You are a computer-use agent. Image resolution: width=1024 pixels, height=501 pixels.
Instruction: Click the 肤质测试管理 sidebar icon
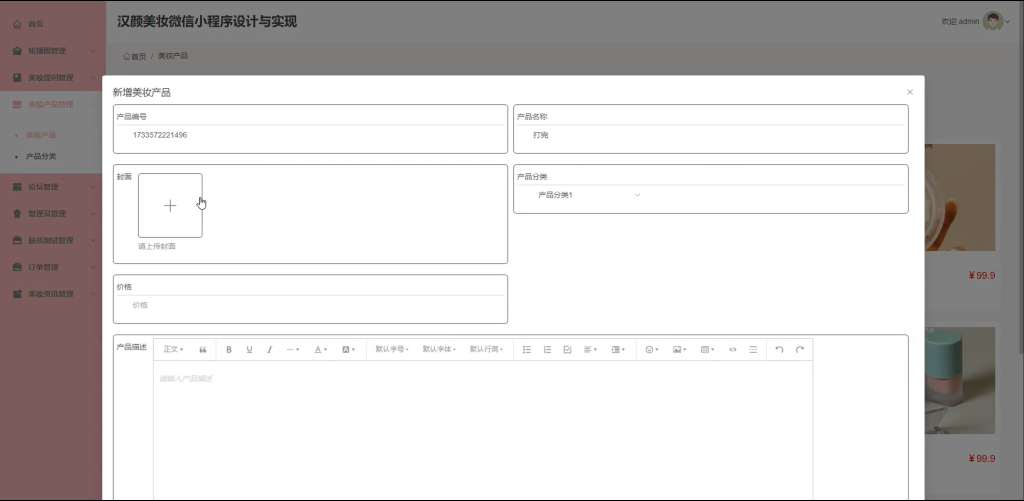coord(17,240)
